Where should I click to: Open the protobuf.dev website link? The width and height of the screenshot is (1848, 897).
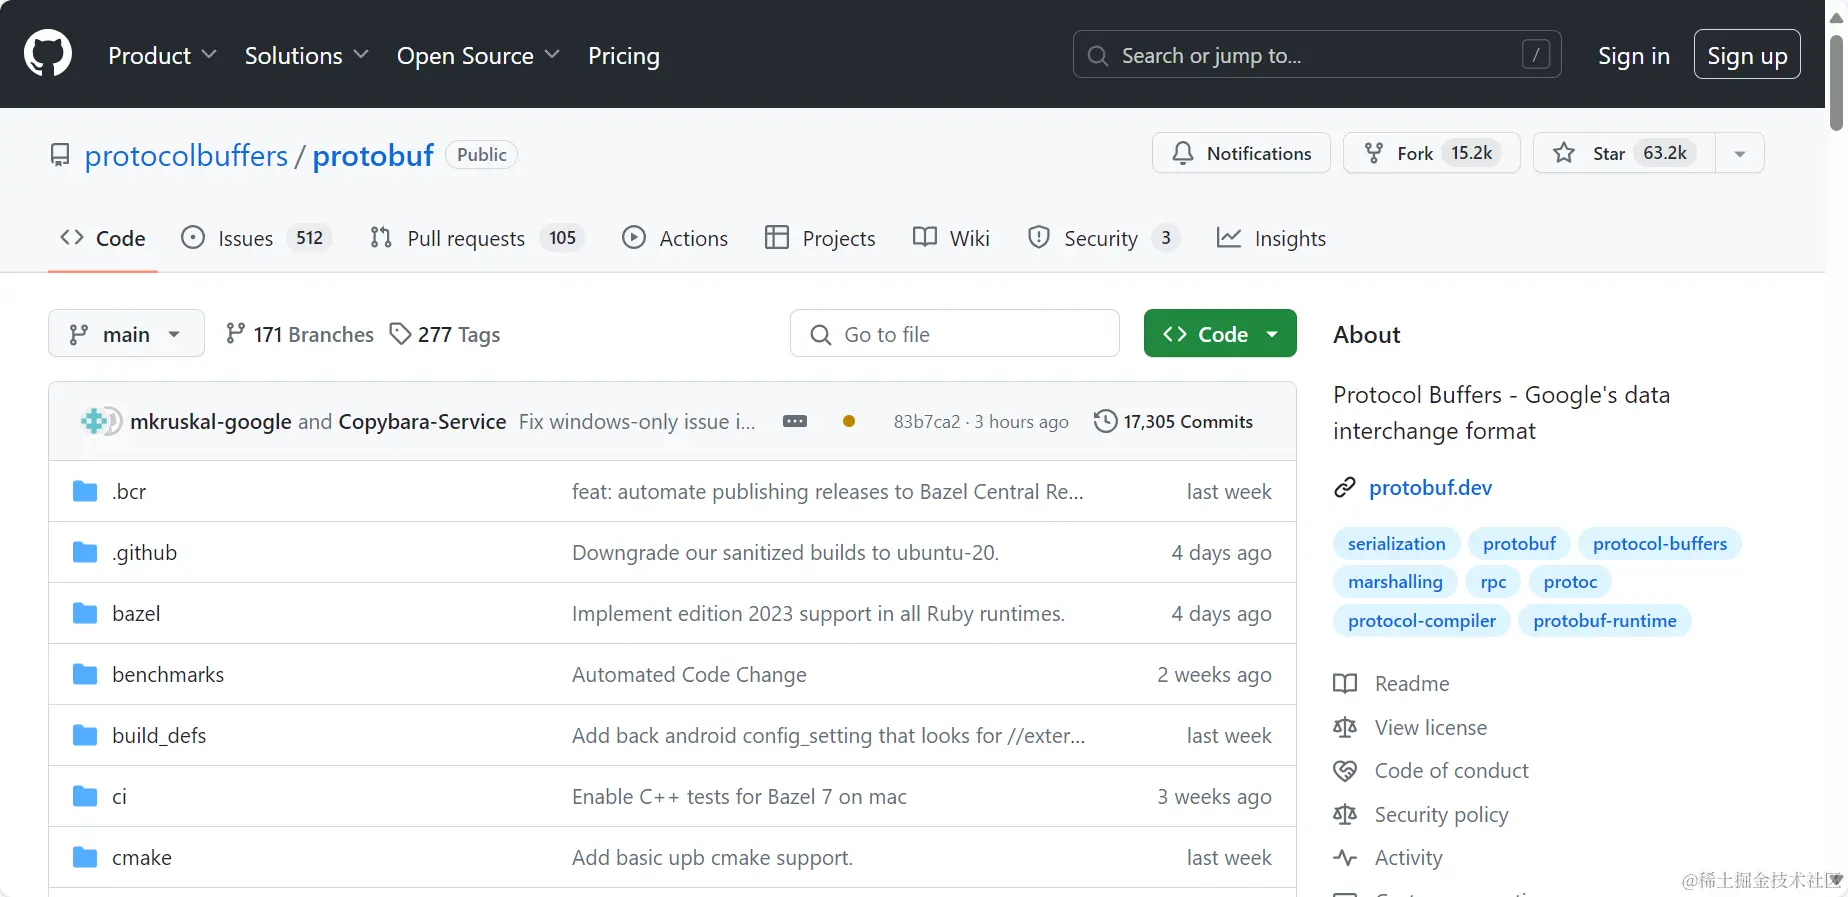(1430, 487)
